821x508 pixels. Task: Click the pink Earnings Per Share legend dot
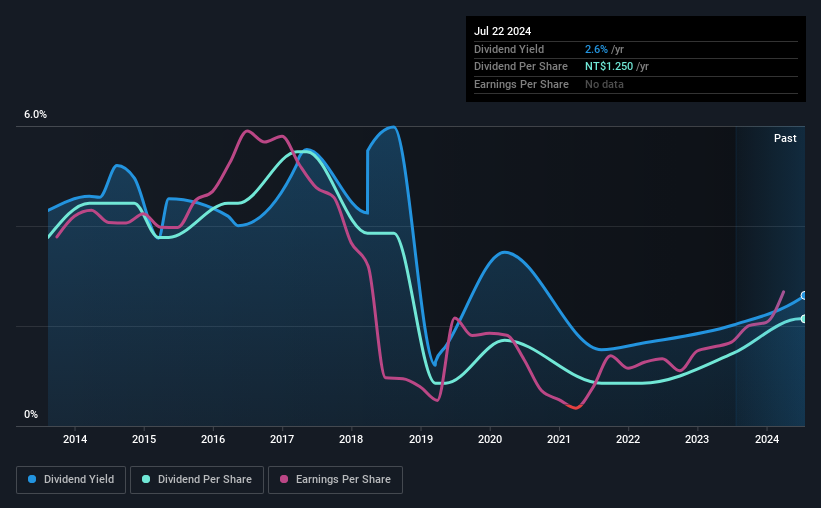284,479
